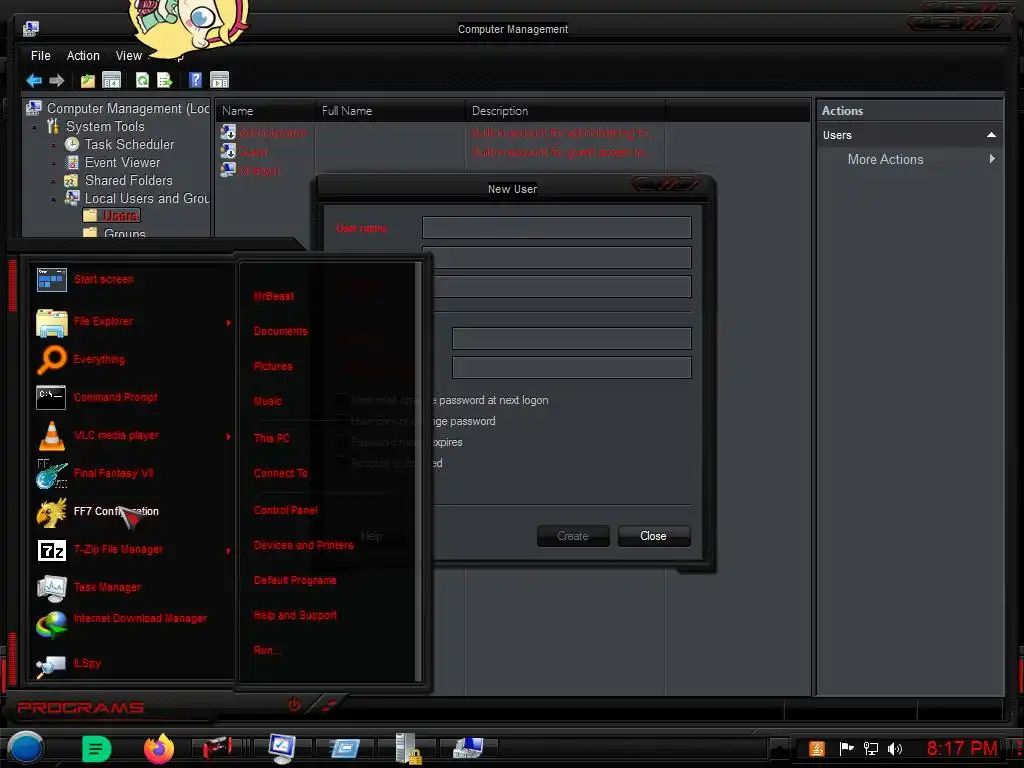The image size is (1024, 768).
Task: Collapse the Local Users and Groups node
Action: point(54,199)
